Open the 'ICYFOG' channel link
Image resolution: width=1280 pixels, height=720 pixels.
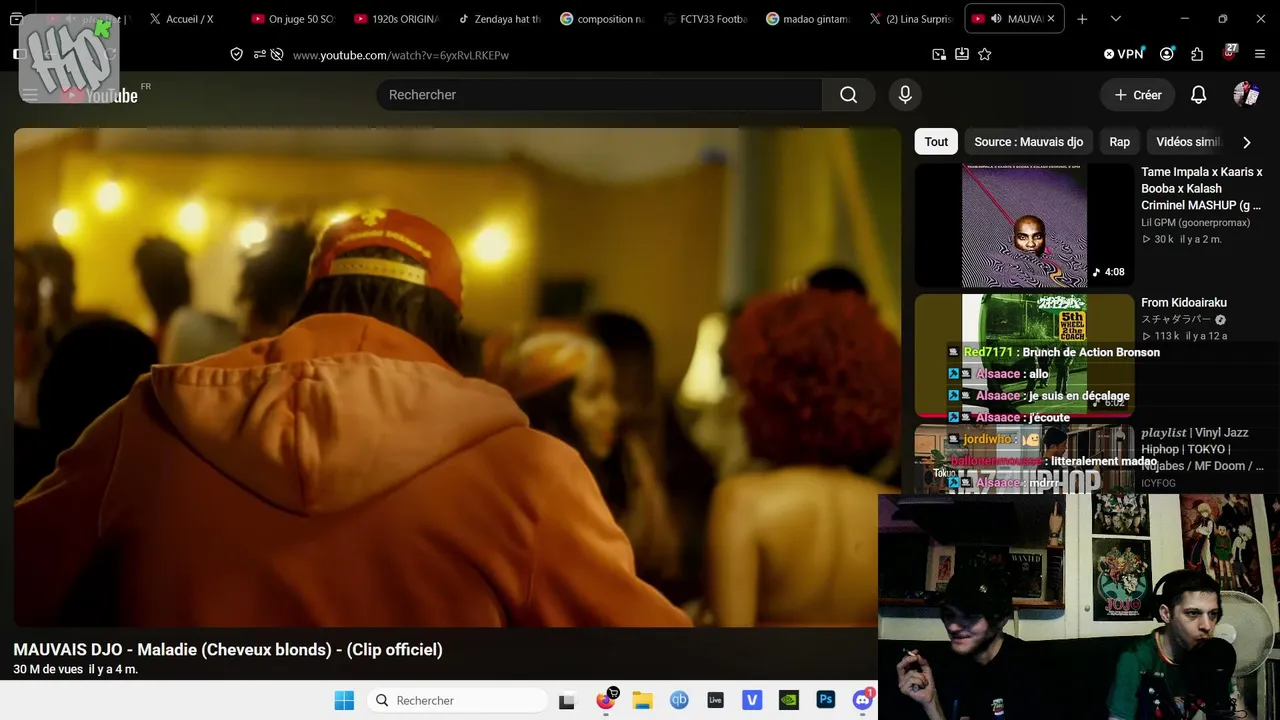tap(1158, 483)
